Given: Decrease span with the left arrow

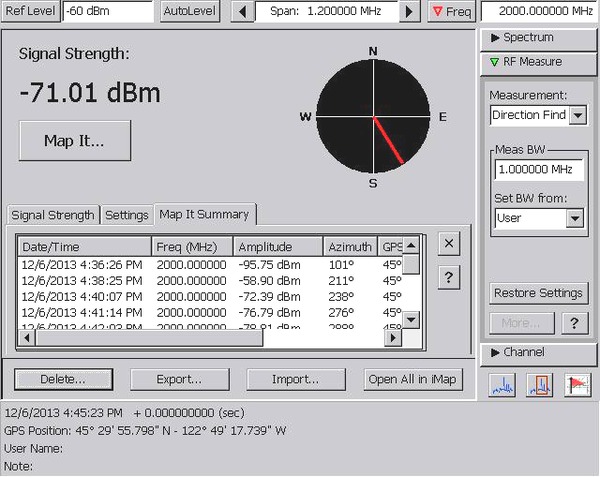Looking at the screenshot, I should pyautogui.click(x=241, y=12).
